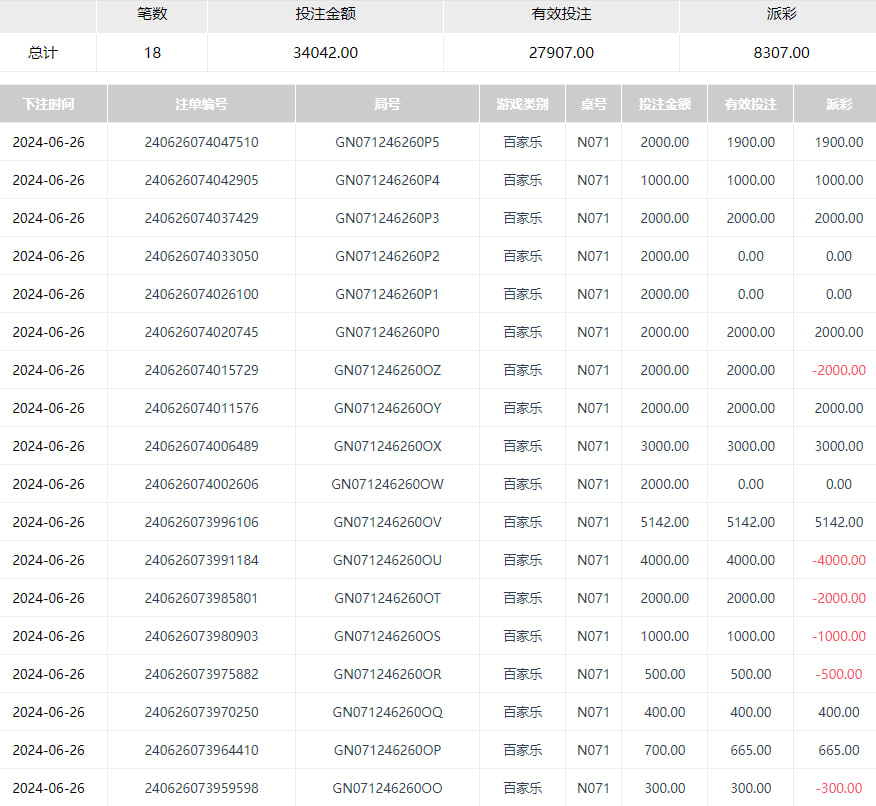Click the total bet amount 34042.00
The height and width of the screenshot is (806, 876).
coord(325,53)
